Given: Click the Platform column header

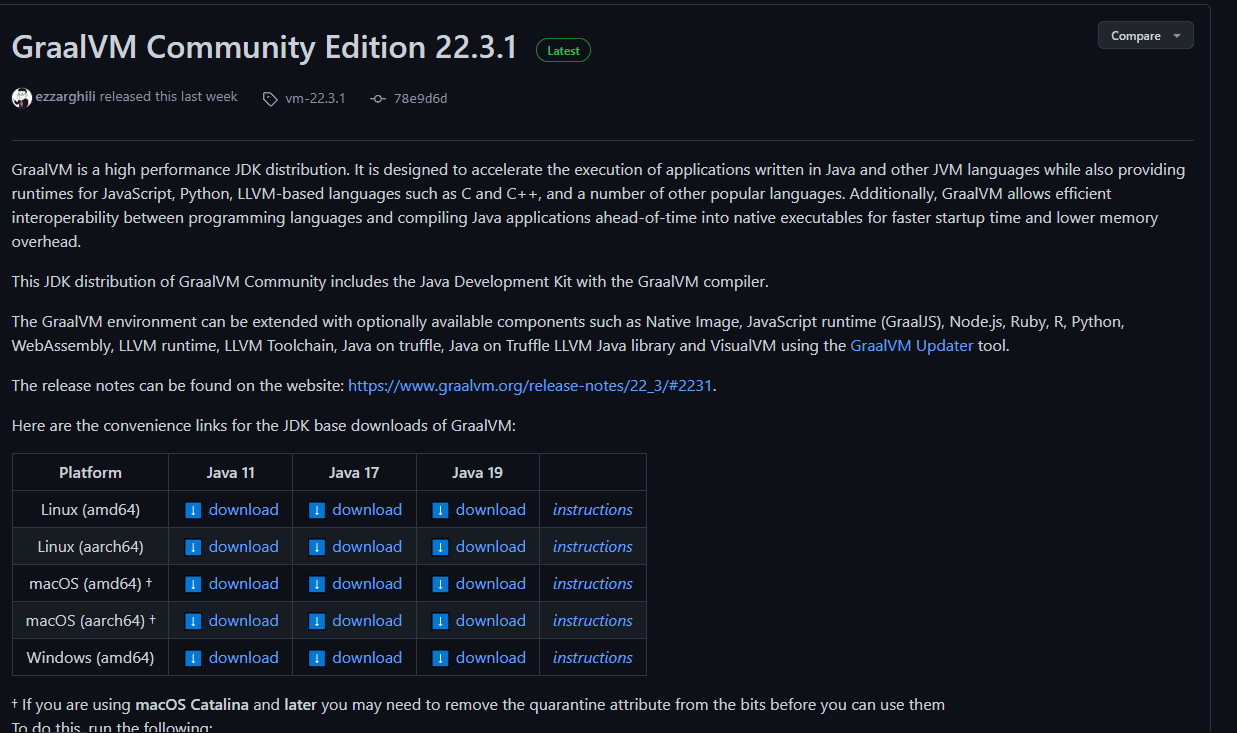Looking at the screenshot, I should [90, 472].
